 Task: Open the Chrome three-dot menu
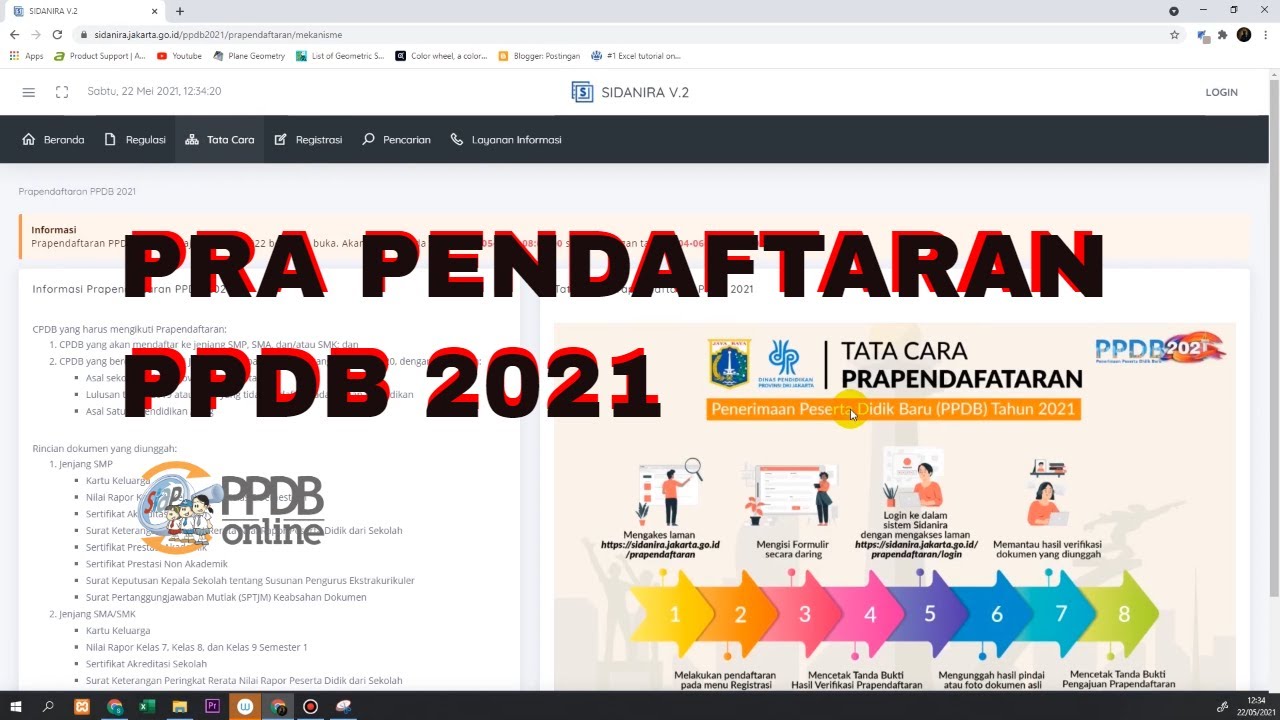click(1265, 34)
